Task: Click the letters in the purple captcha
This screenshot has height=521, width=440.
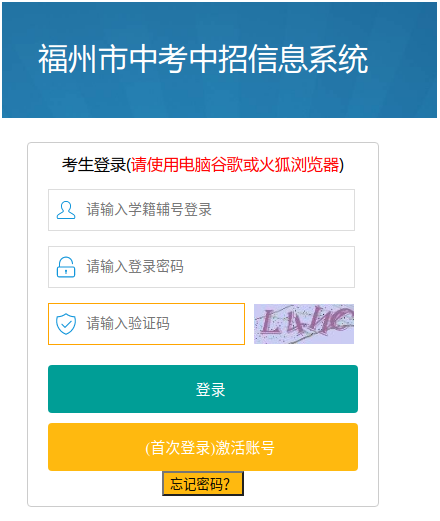Action: (x=305, y=322)
